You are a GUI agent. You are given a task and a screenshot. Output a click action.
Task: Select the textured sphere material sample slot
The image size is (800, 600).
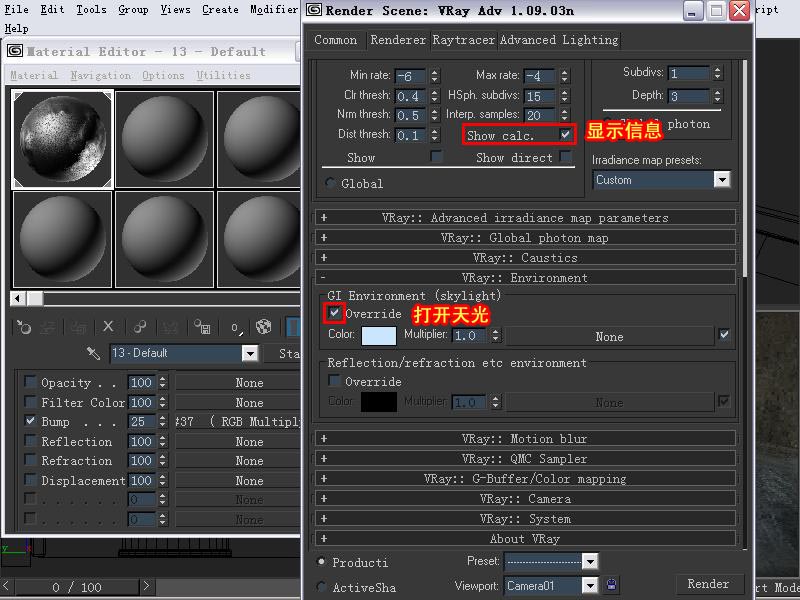coord(62,139)
